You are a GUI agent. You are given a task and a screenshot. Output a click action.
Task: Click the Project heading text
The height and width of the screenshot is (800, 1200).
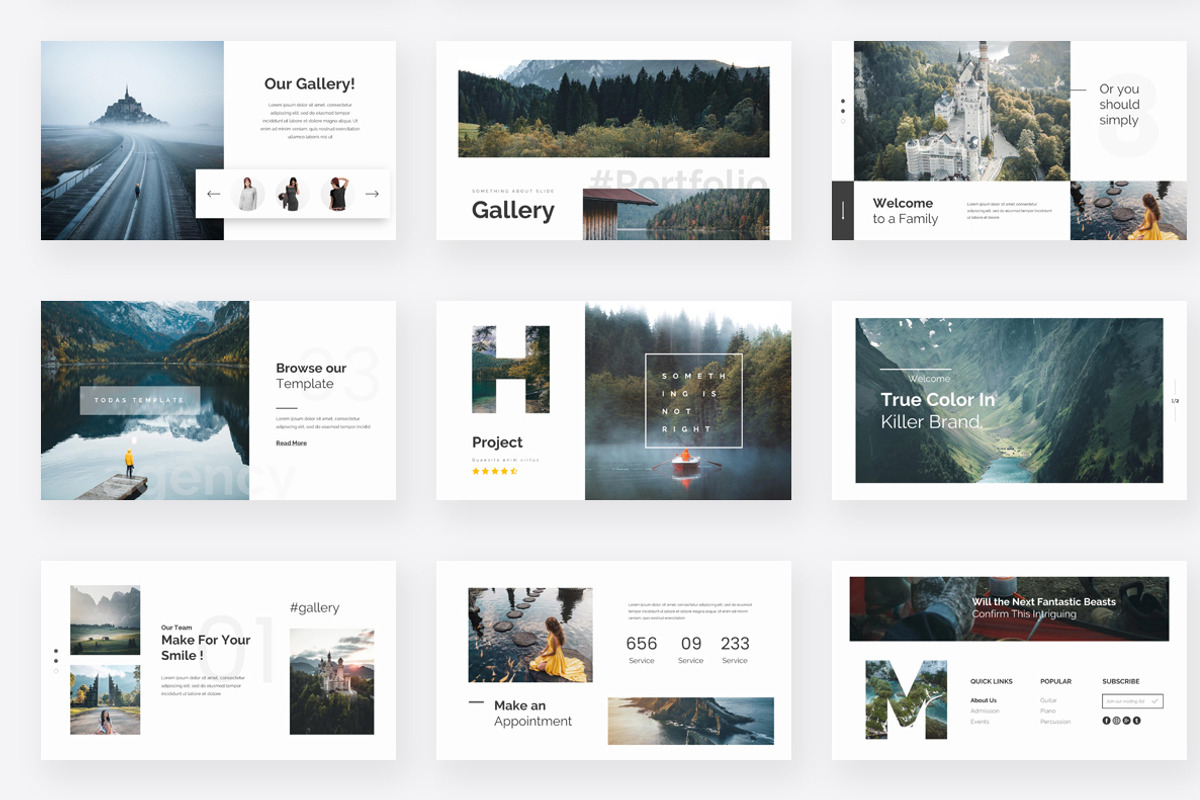click(497, 442)
